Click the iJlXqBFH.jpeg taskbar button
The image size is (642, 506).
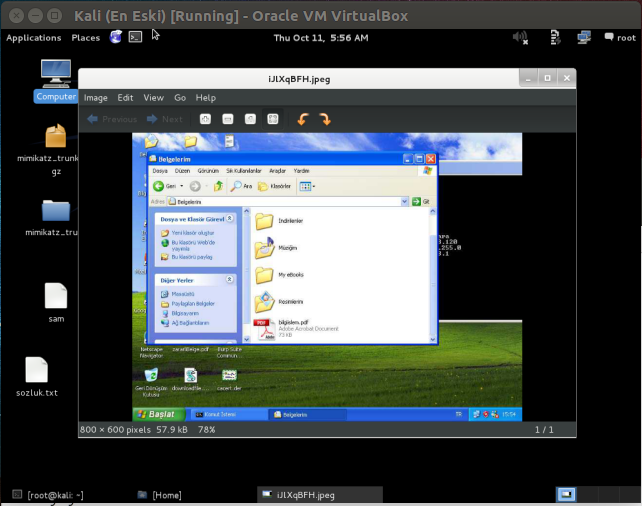pyautogui.click(x=320, y=495)
